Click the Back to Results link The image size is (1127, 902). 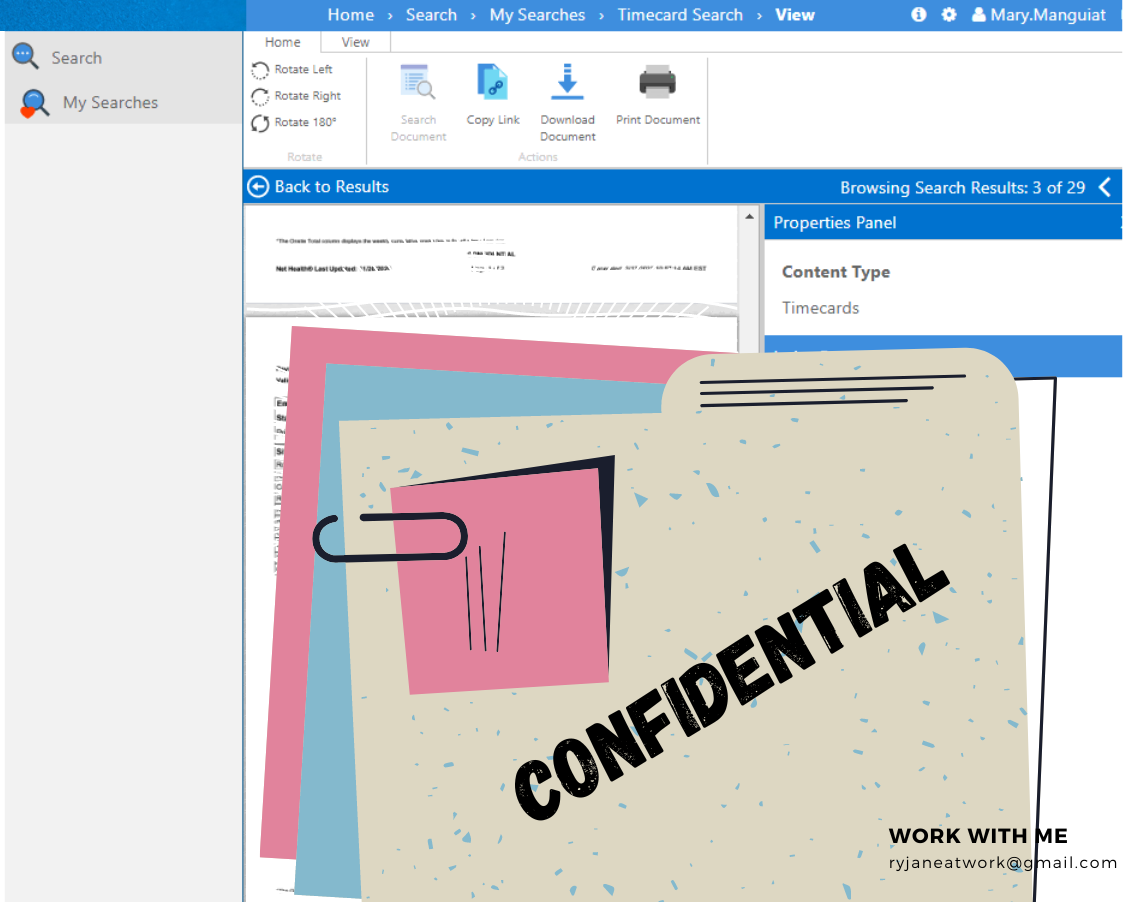[331, 187]
